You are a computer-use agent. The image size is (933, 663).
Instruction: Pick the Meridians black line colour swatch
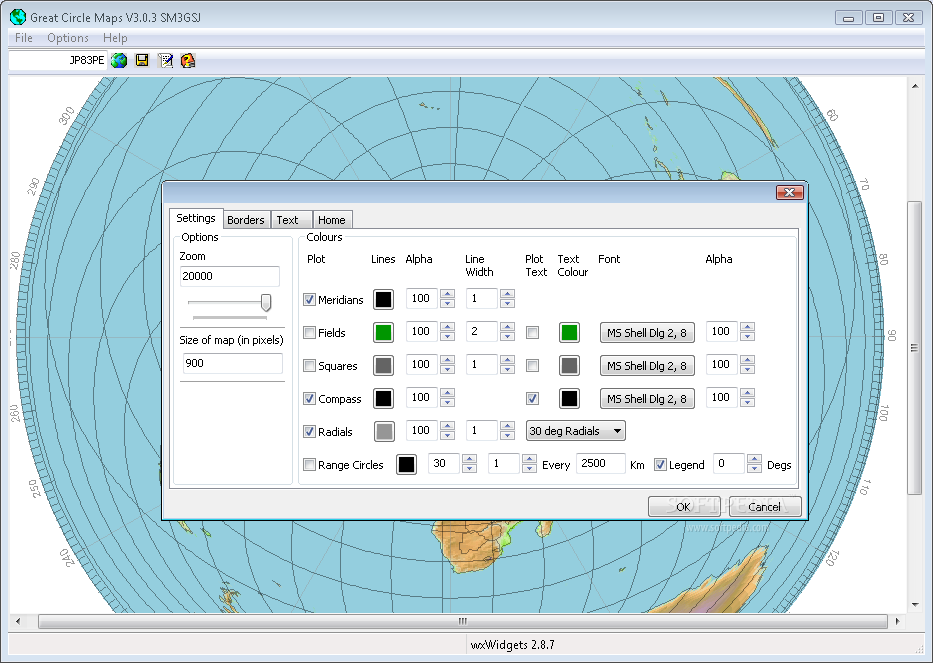pos(383,299)
